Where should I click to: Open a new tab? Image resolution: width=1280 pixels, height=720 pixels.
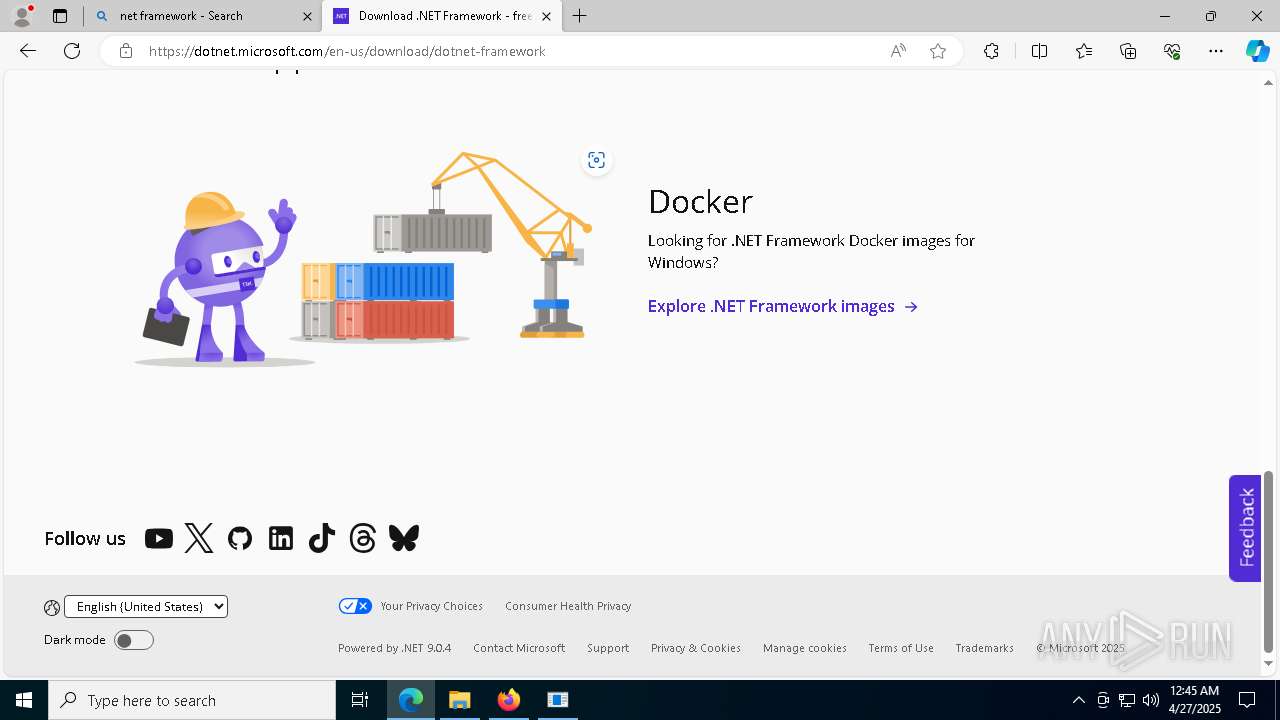tap(580, 16)
